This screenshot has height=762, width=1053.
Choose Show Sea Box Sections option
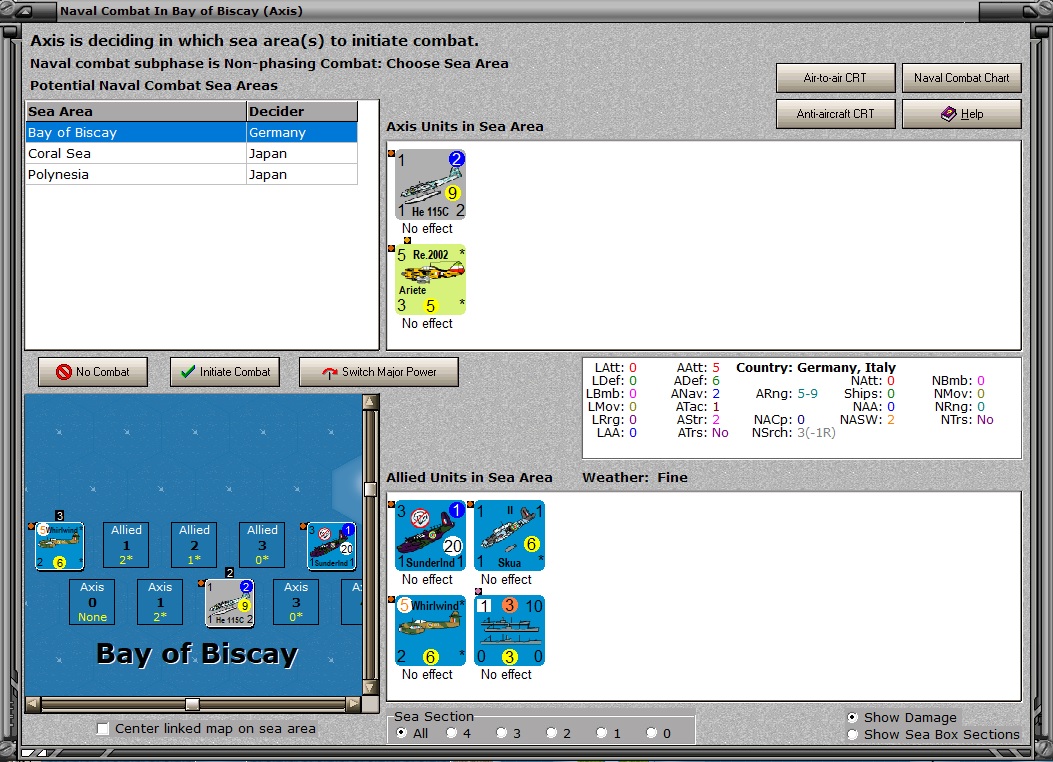[853, 734]
